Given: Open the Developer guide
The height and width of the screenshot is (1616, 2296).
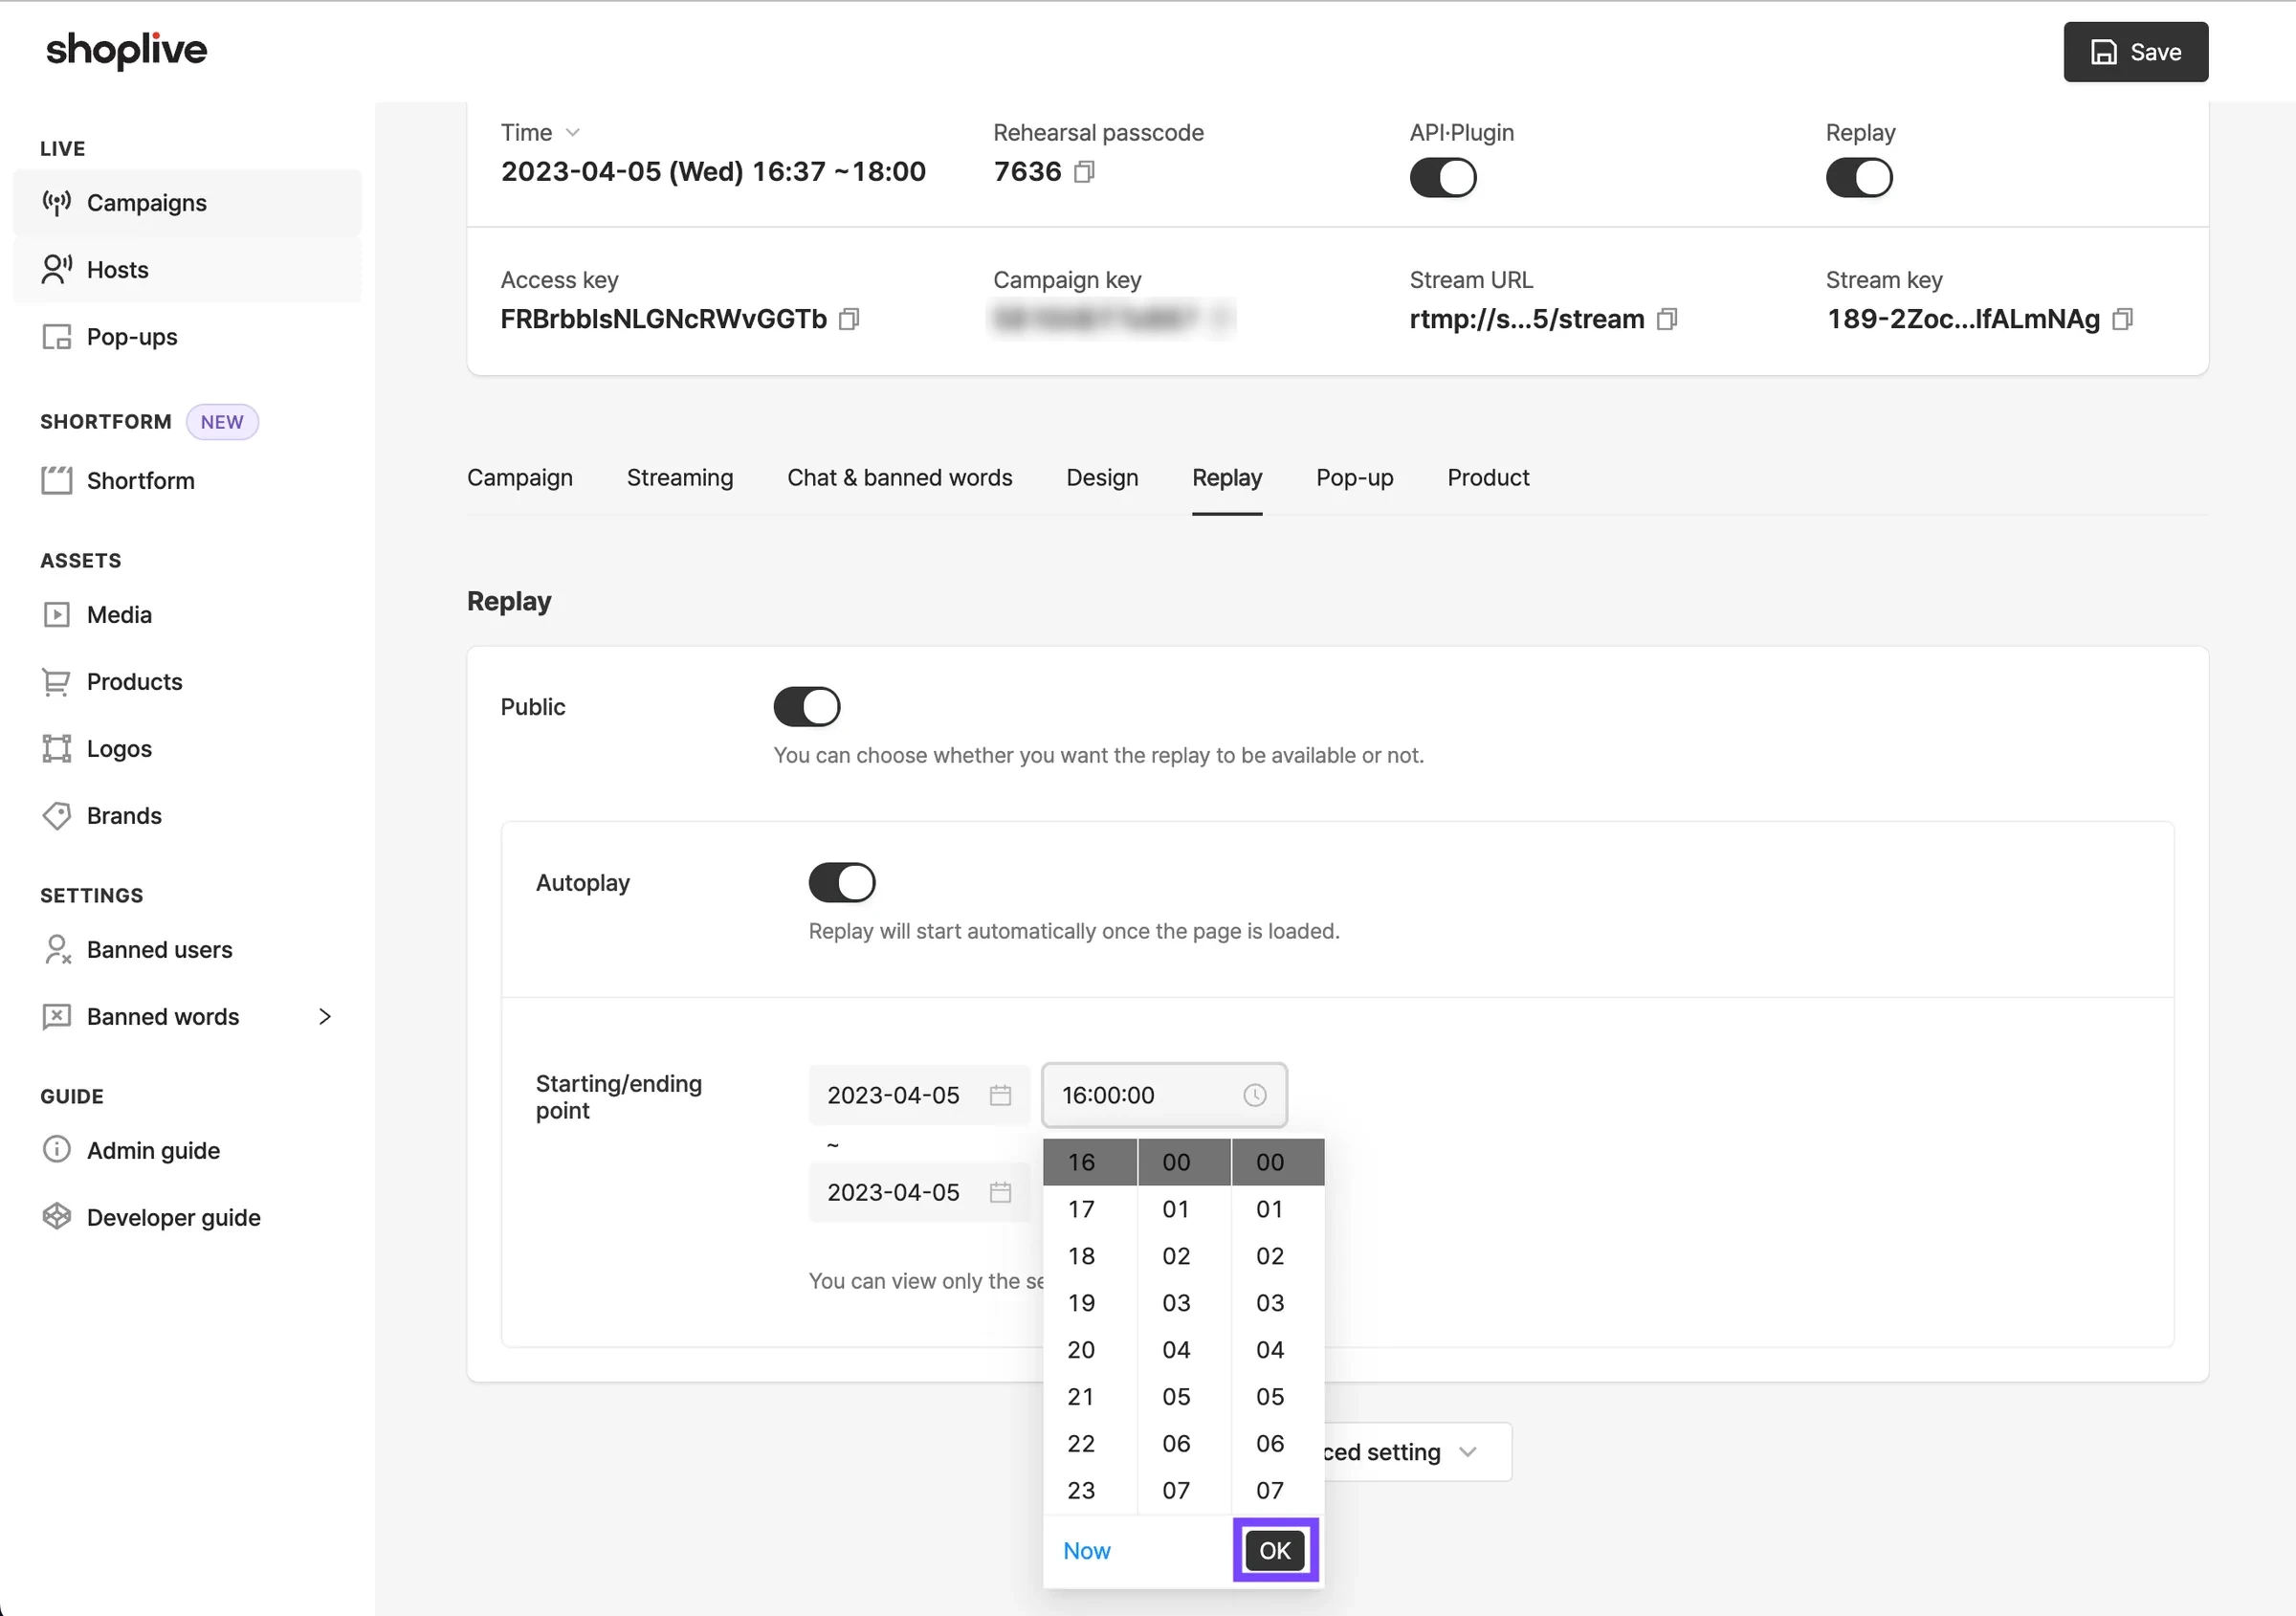Looking at the screenshot, I should 187,1218.
